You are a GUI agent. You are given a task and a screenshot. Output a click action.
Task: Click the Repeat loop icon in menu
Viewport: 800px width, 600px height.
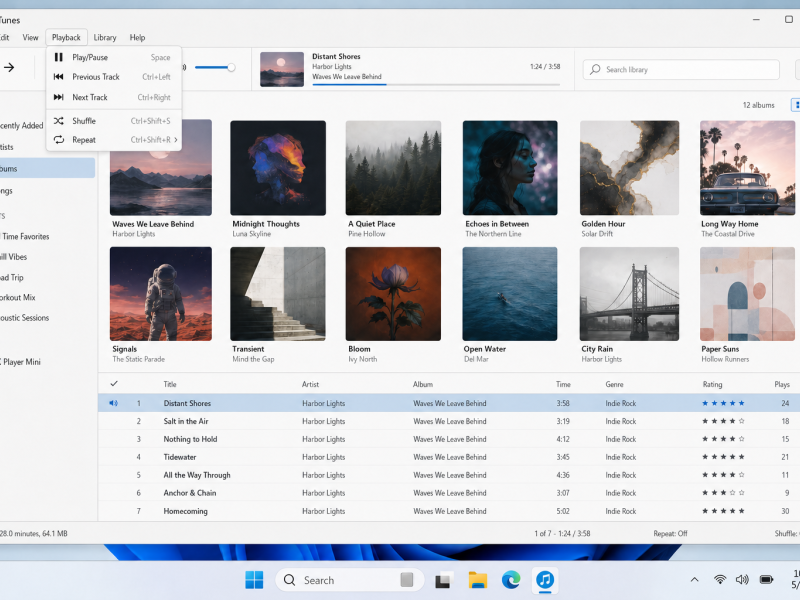(59, 140)
